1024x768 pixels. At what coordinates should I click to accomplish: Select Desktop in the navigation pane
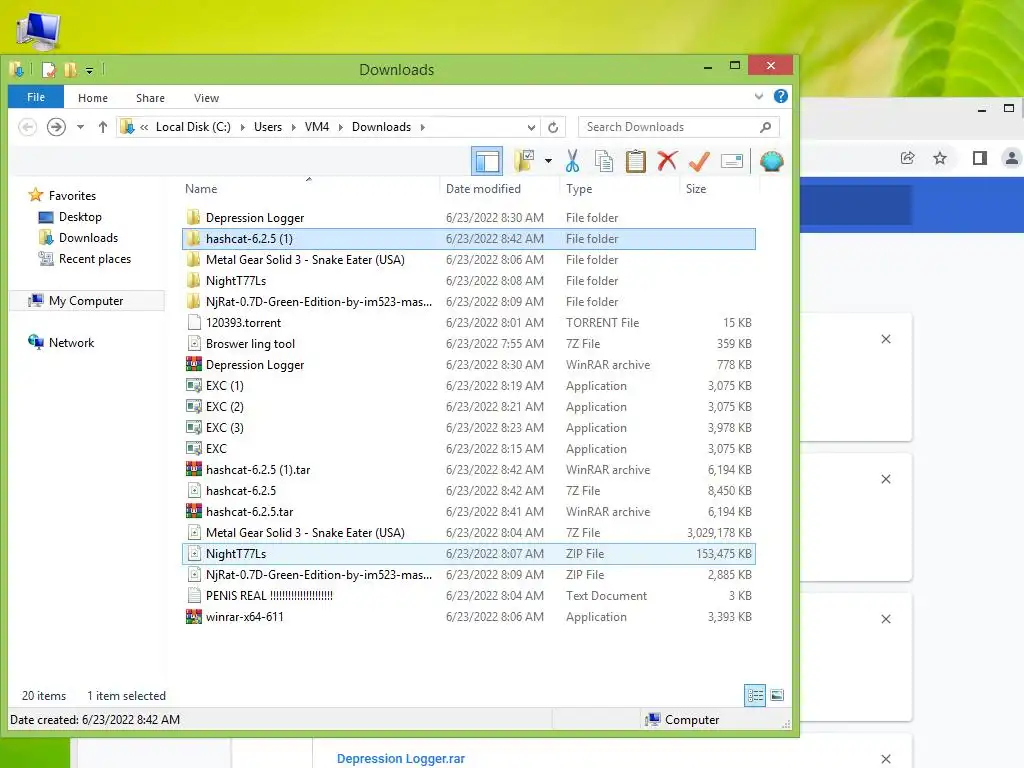(x=80, y=217)
